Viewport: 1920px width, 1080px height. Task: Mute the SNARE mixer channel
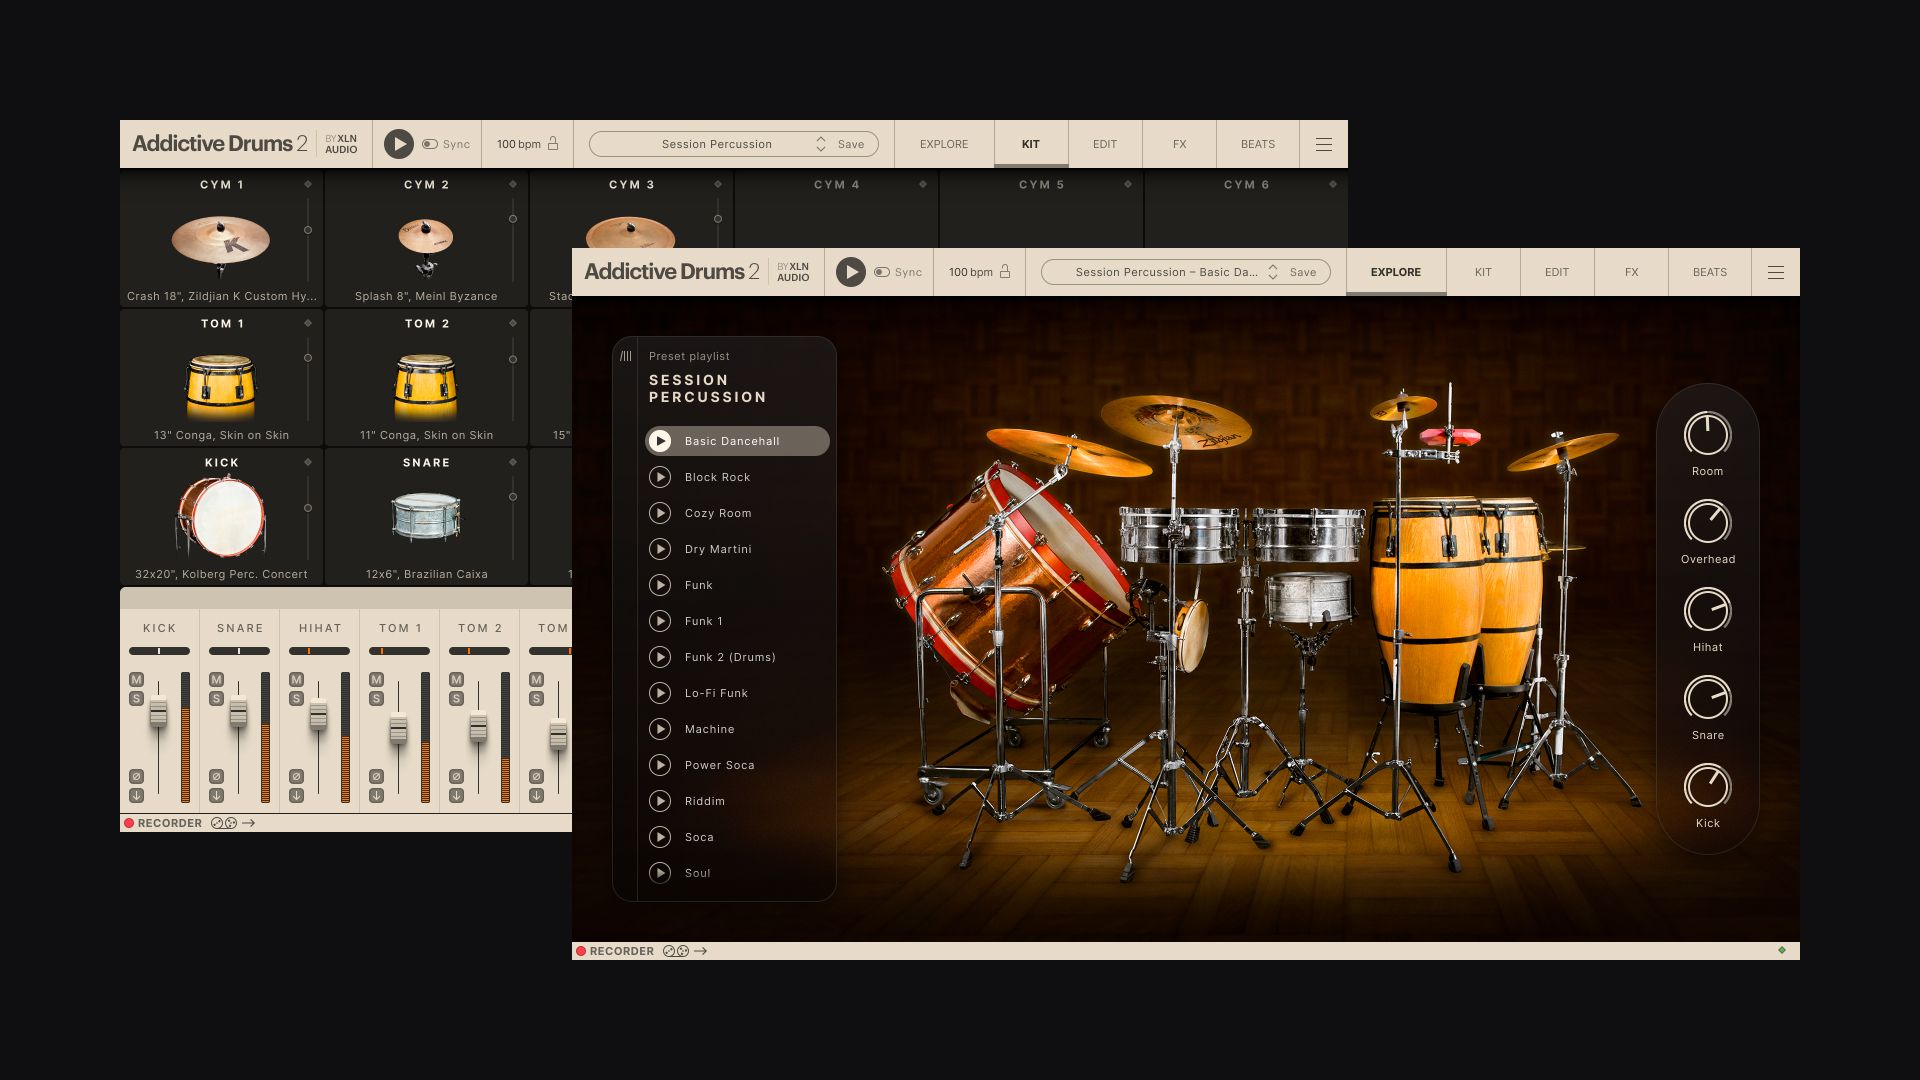216,680
